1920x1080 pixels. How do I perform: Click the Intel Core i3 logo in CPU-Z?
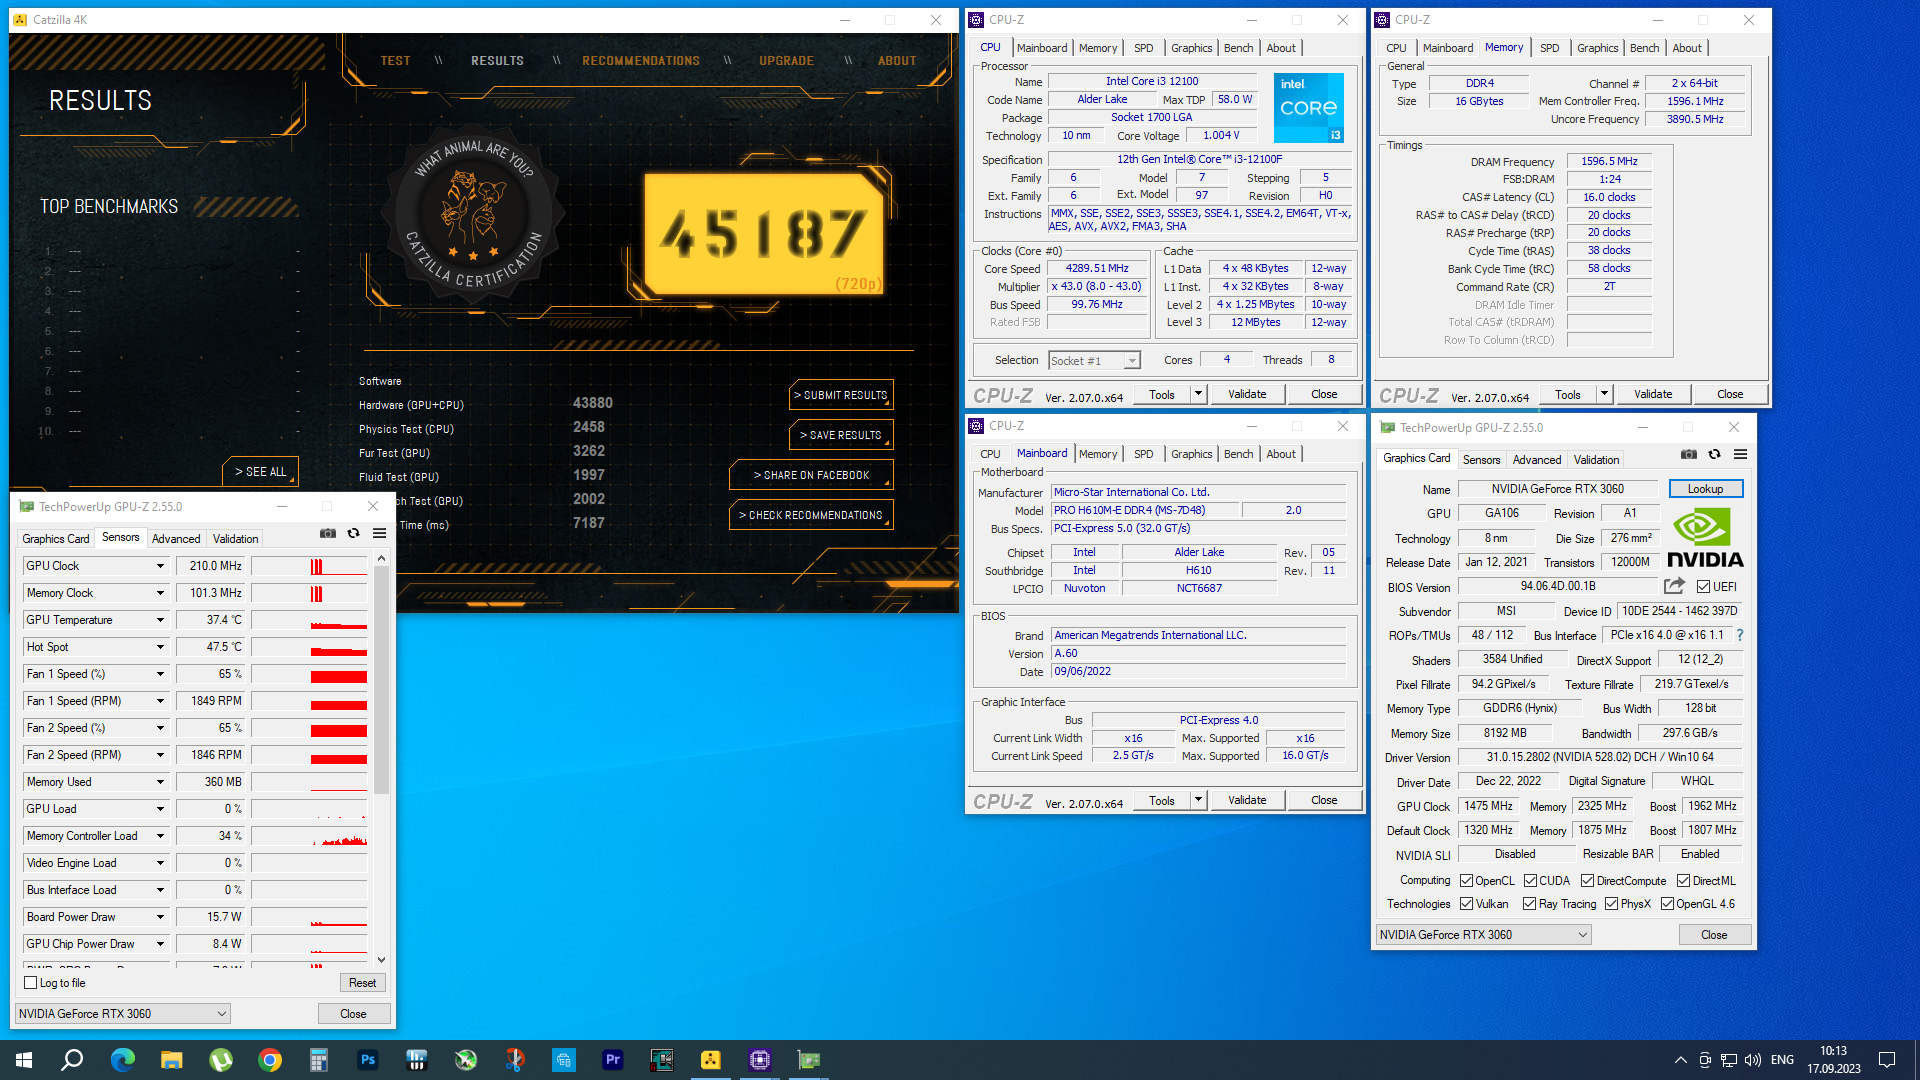pyautogui.click(x=1308, y=108)
